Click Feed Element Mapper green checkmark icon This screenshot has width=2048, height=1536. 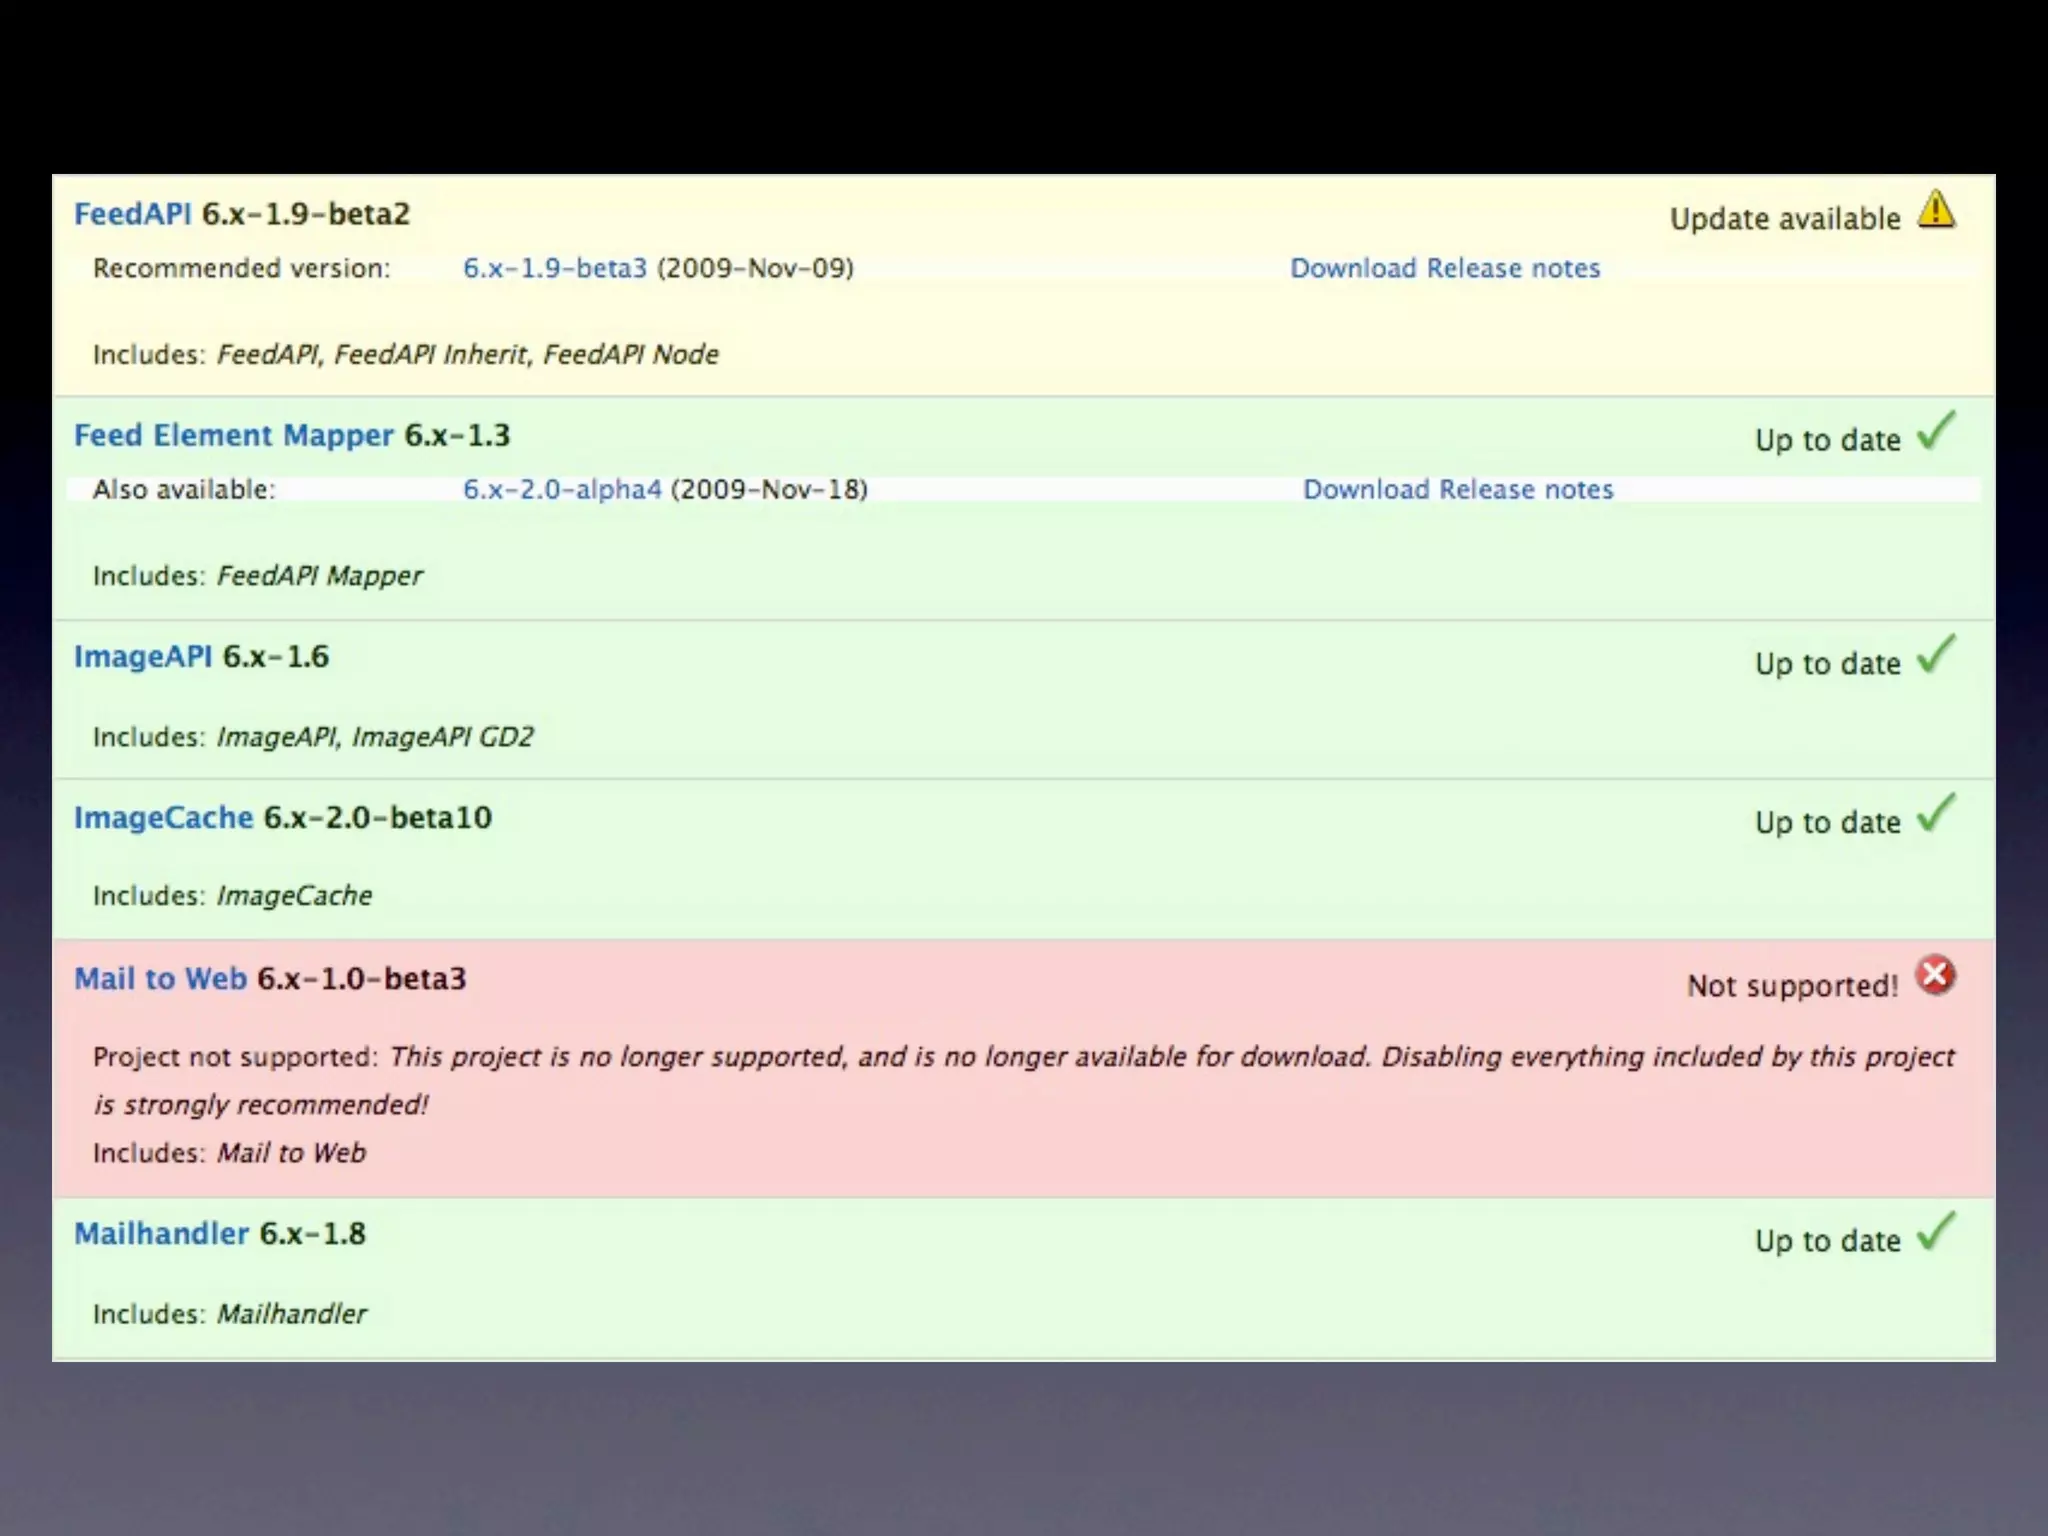1936,432
